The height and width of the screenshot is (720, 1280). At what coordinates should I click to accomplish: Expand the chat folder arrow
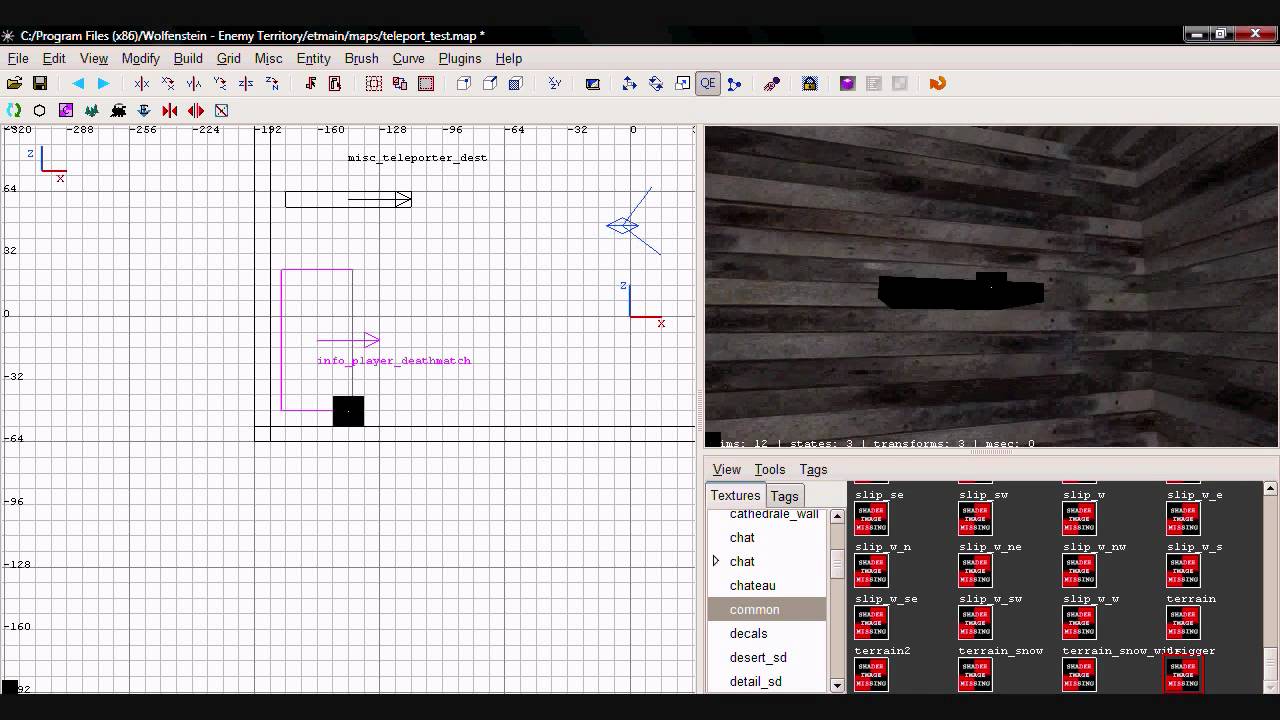tap(716, 561)
